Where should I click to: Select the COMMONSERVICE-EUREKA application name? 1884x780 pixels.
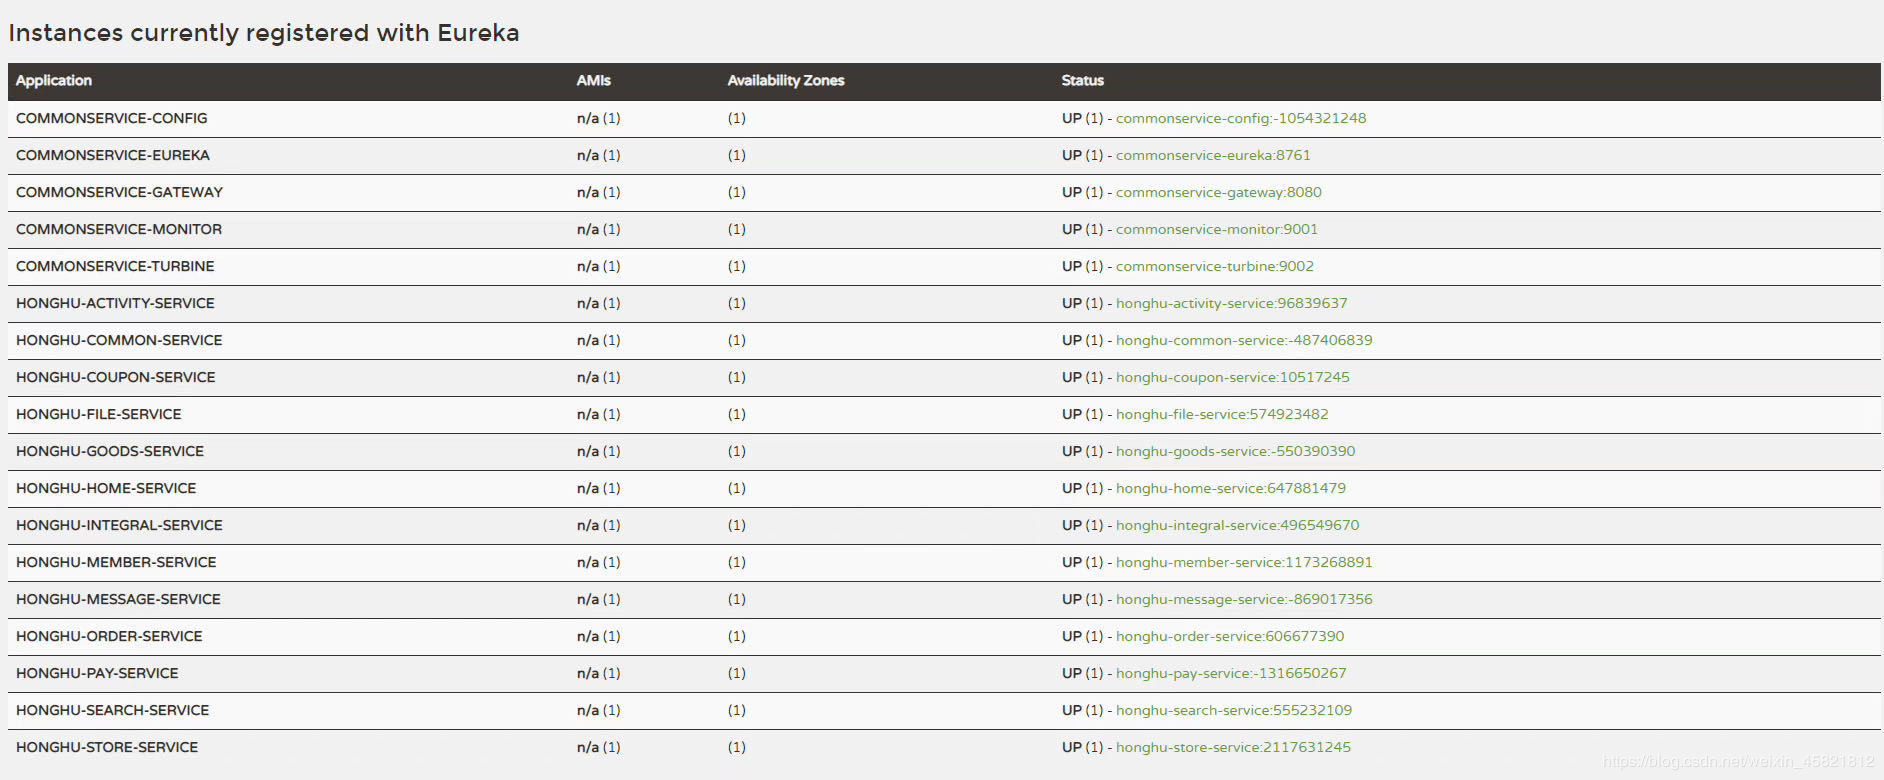point(113,155)
